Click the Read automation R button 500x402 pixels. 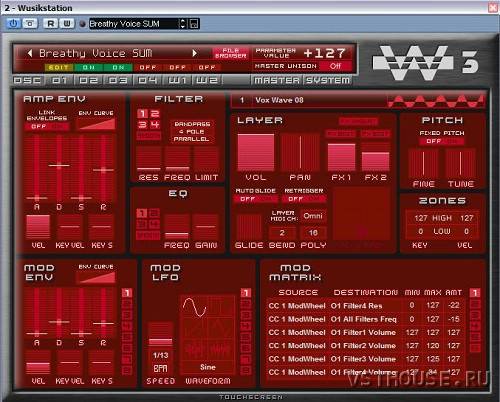(51, 24)
